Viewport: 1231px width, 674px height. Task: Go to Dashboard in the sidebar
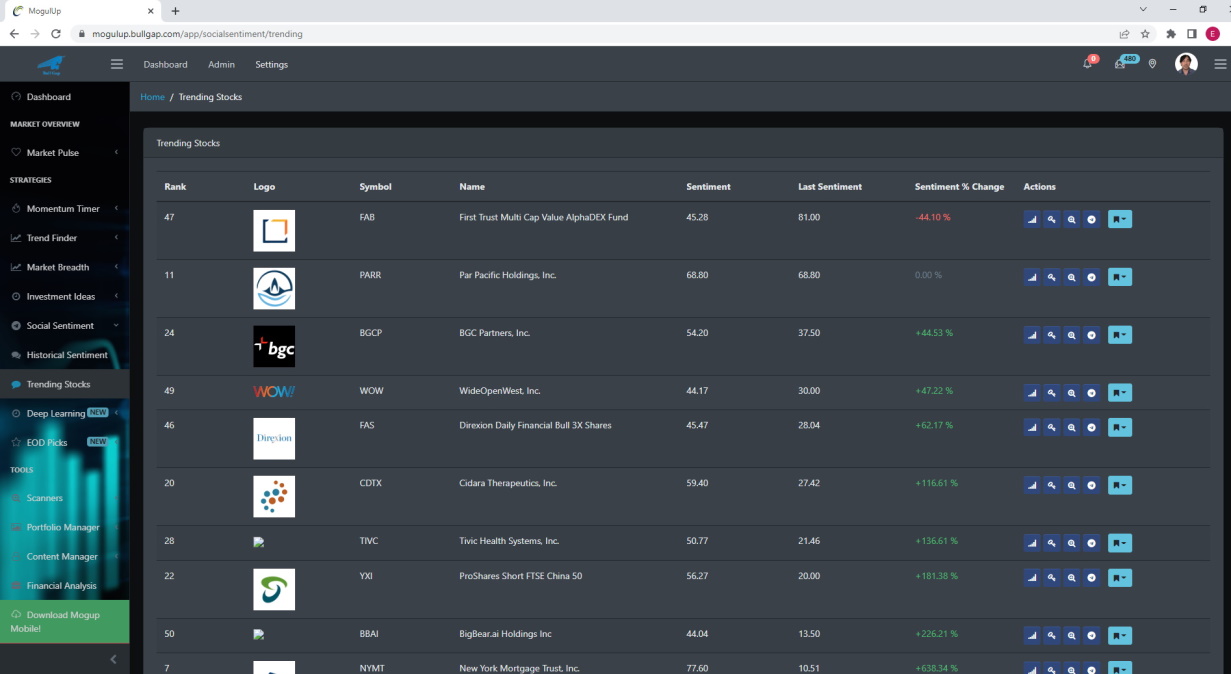pos(64,97)
